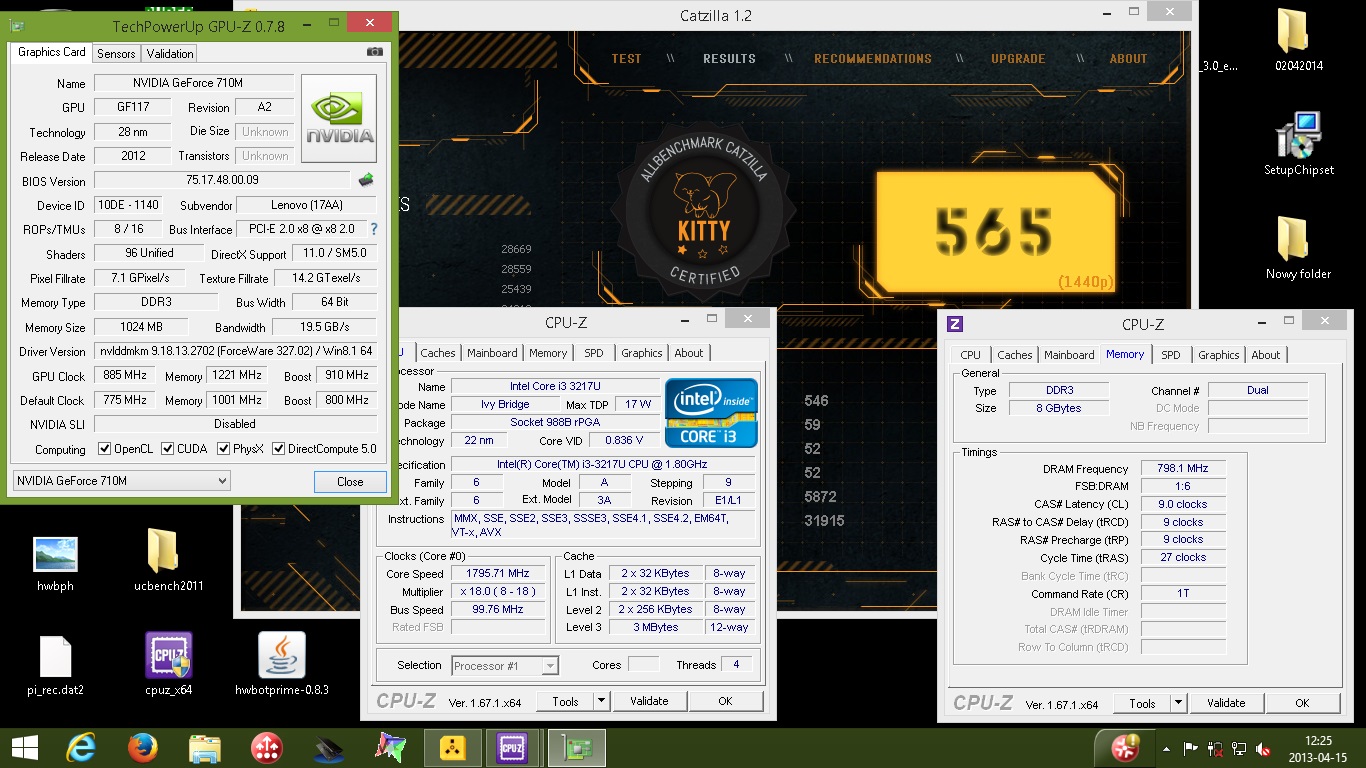
Task: Open the Processor #1 selection dropdown
Action: tap(505, 665)
